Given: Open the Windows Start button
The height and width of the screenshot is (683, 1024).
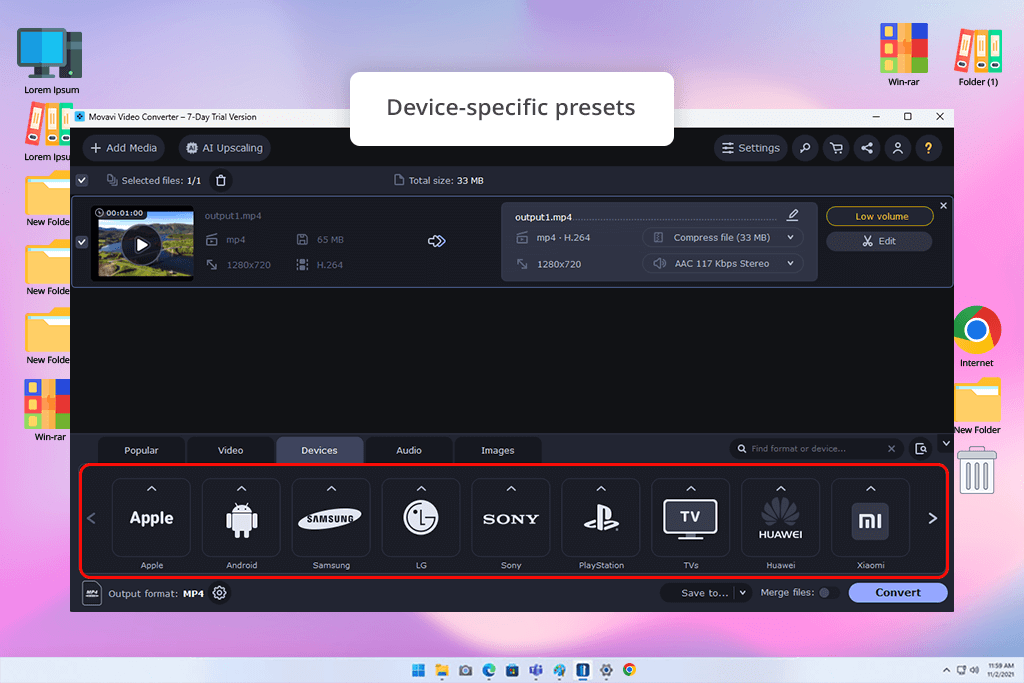Looking at the screenshot, I should coord(418,670).
